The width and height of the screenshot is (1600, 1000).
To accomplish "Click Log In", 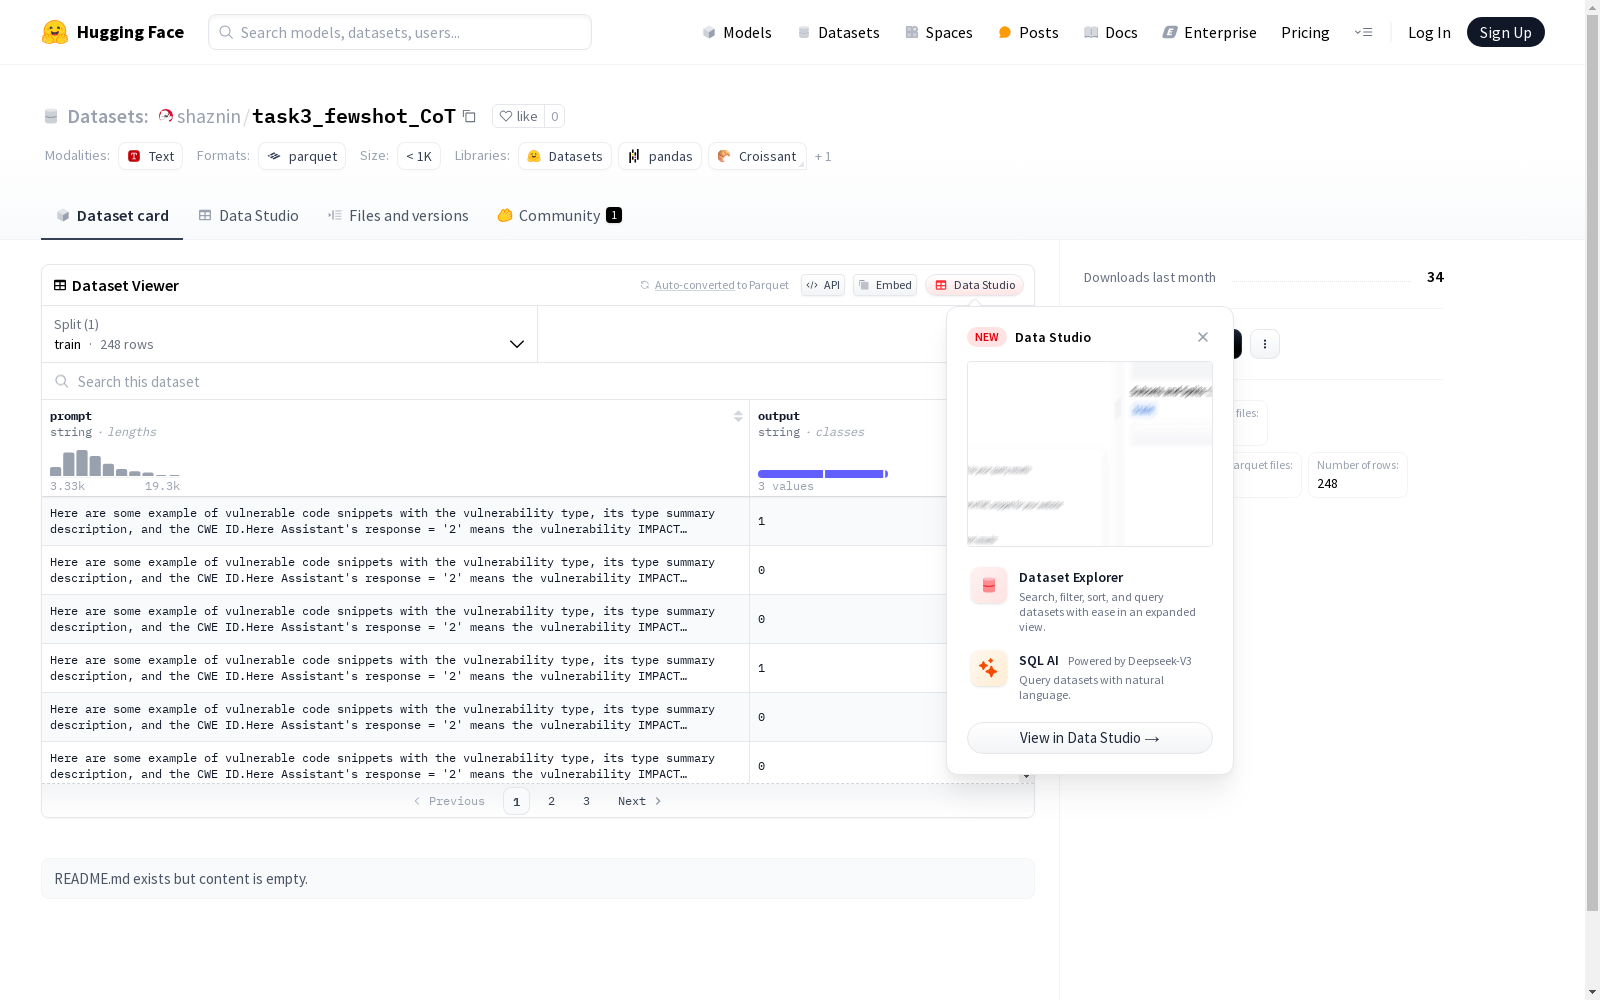I will pyautogui.click(x=1429, y=32).
